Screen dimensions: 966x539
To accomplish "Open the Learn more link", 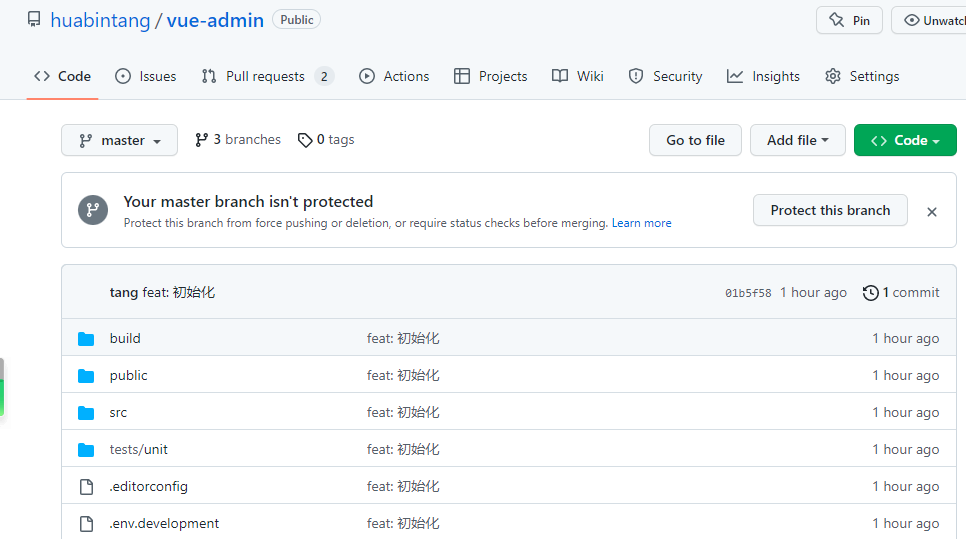I will click(641, 223).
